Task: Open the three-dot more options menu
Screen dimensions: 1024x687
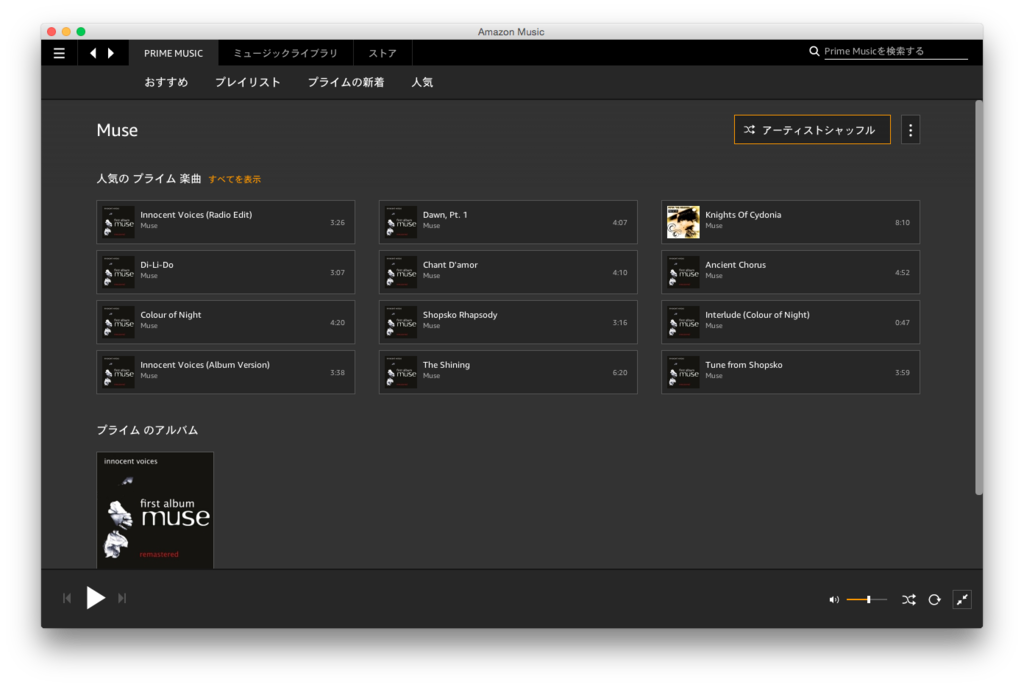Action: pos(910,130)
